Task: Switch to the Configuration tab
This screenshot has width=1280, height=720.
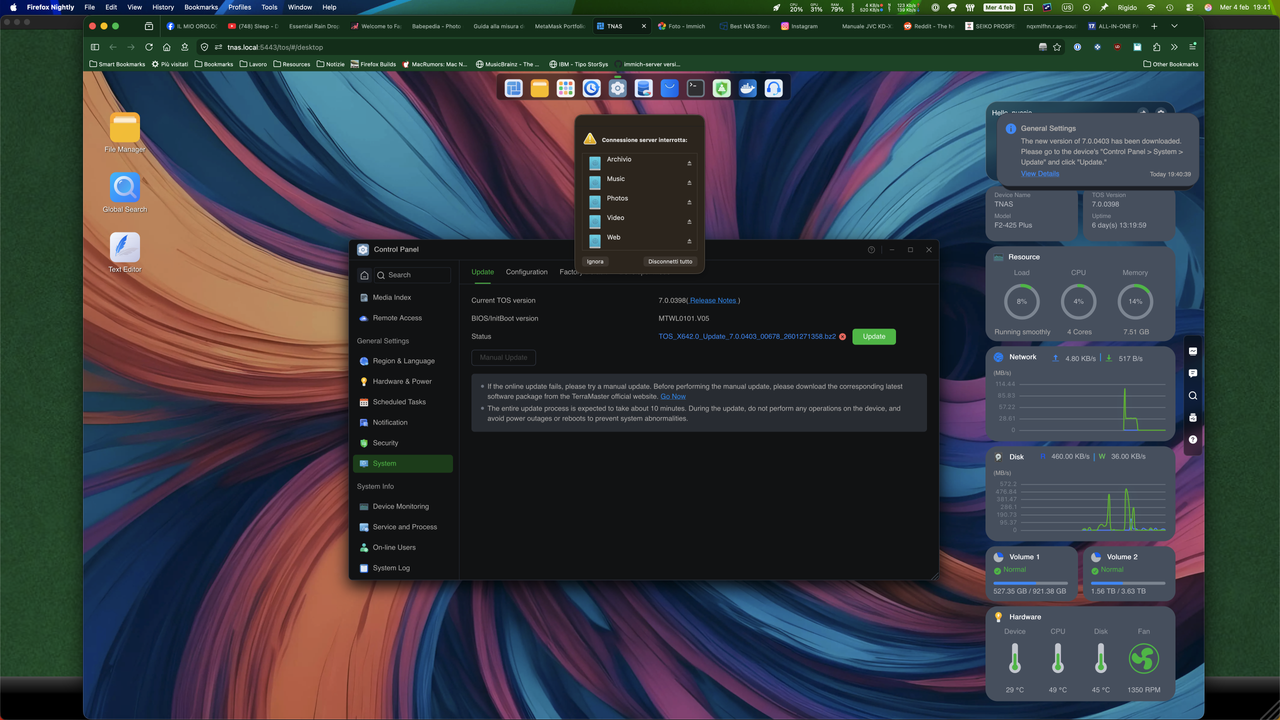Action: click(526, 272)
